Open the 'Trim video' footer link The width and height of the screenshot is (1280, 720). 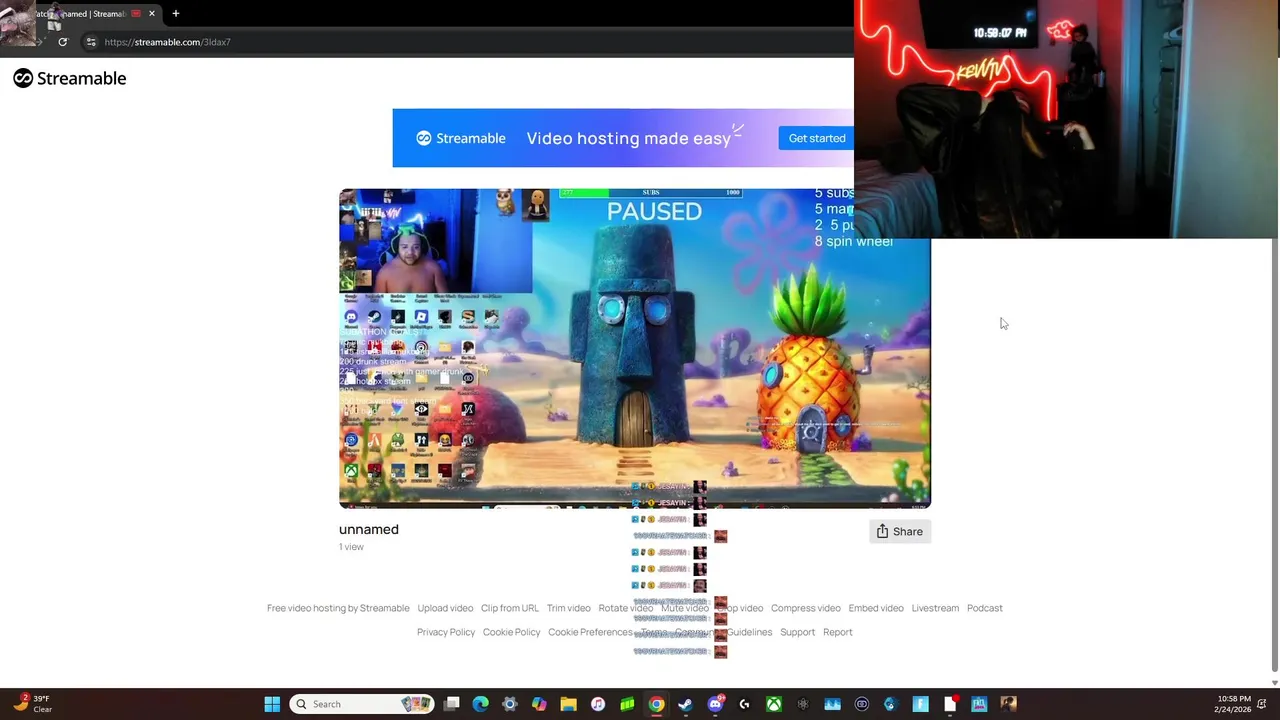(x=568, y=608)
